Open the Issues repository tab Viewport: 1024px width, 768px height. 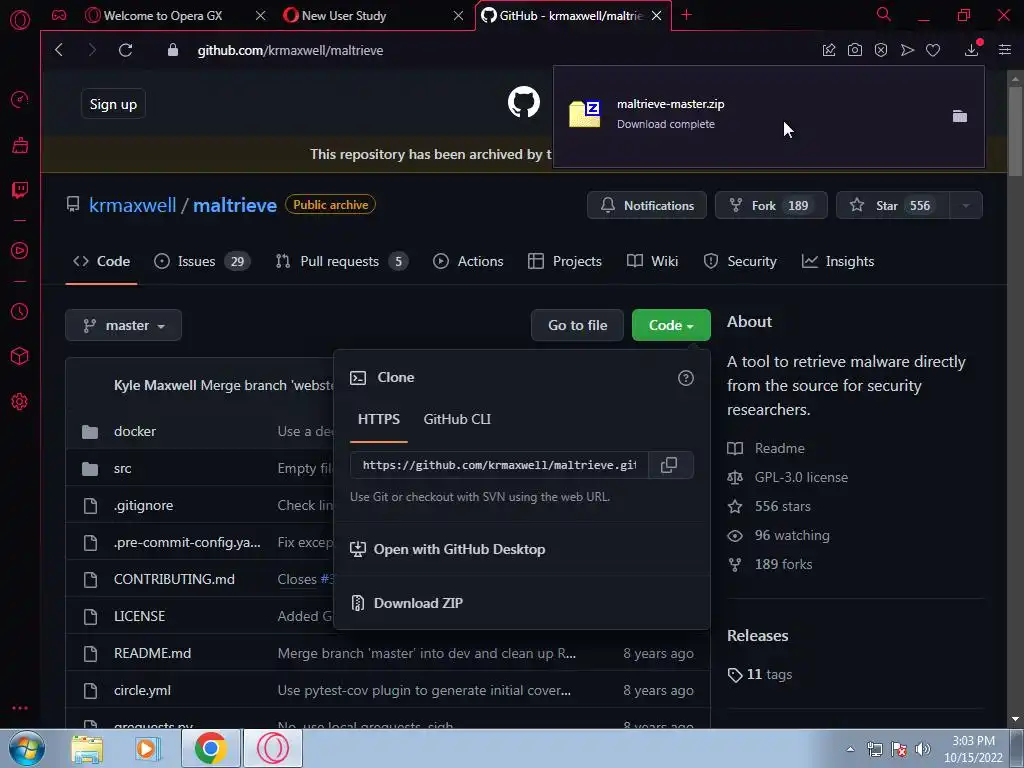202,261
